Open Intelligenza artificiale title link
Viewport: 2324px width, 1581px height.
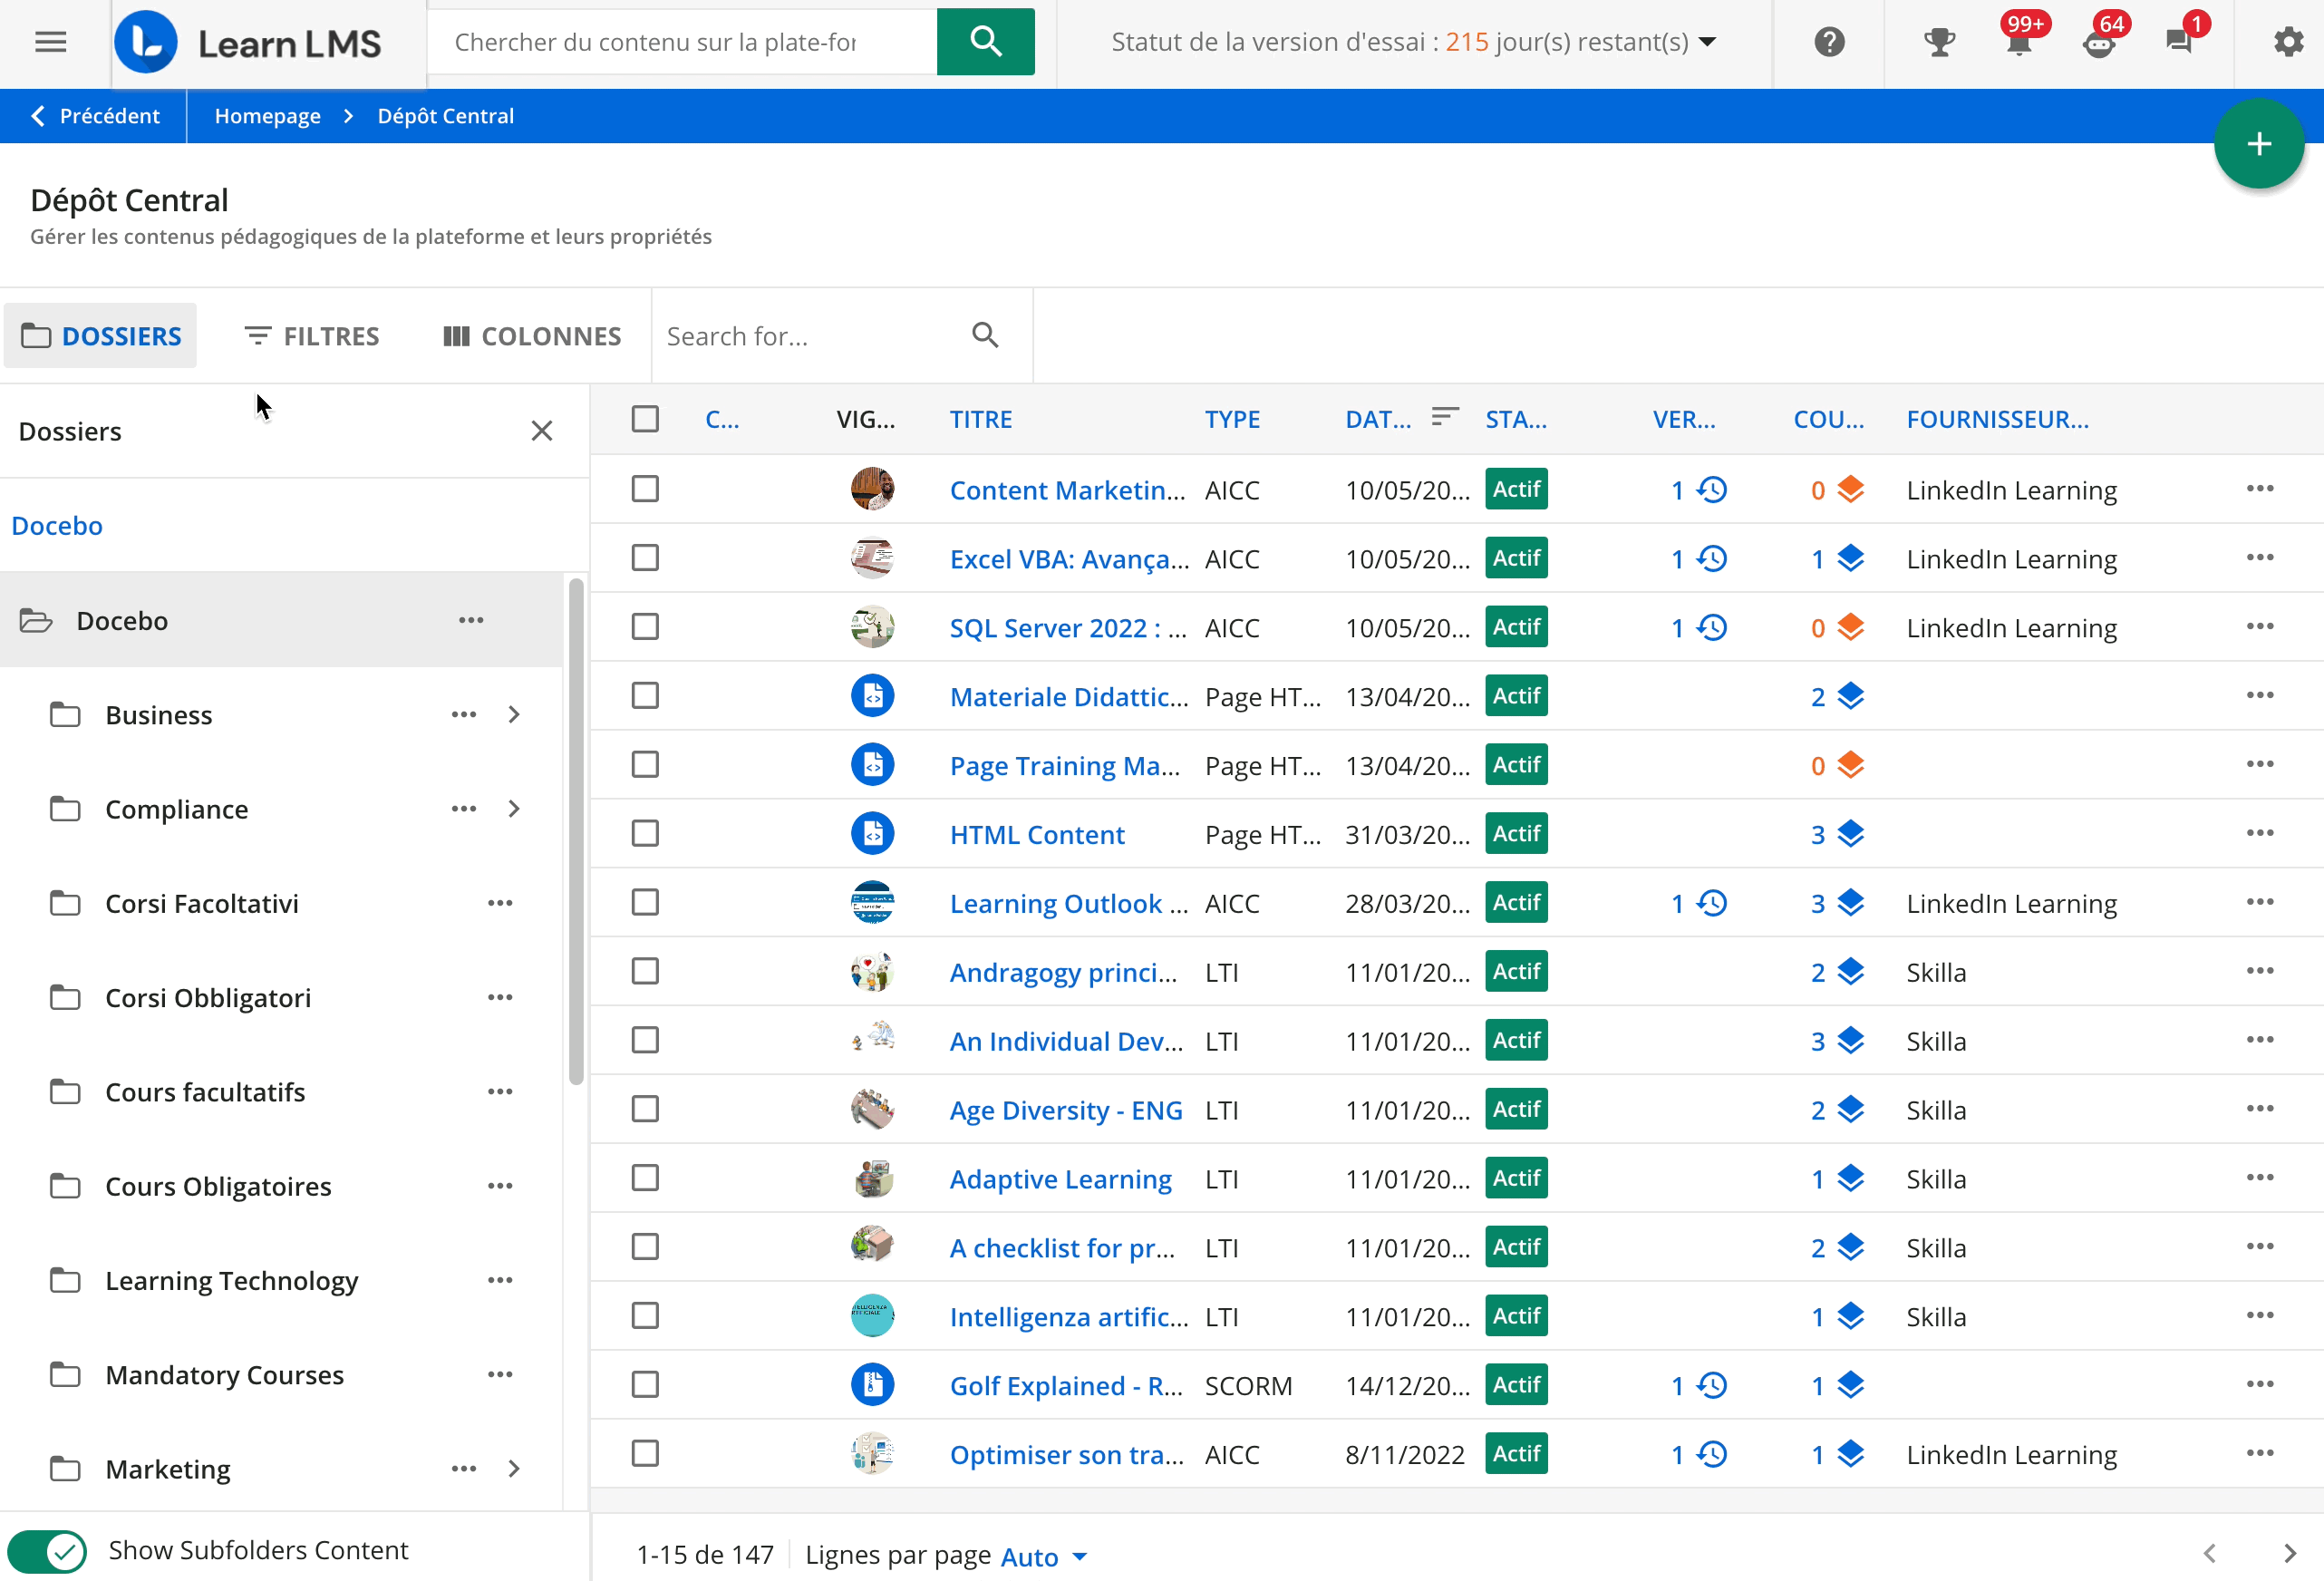[1069, 1317]
